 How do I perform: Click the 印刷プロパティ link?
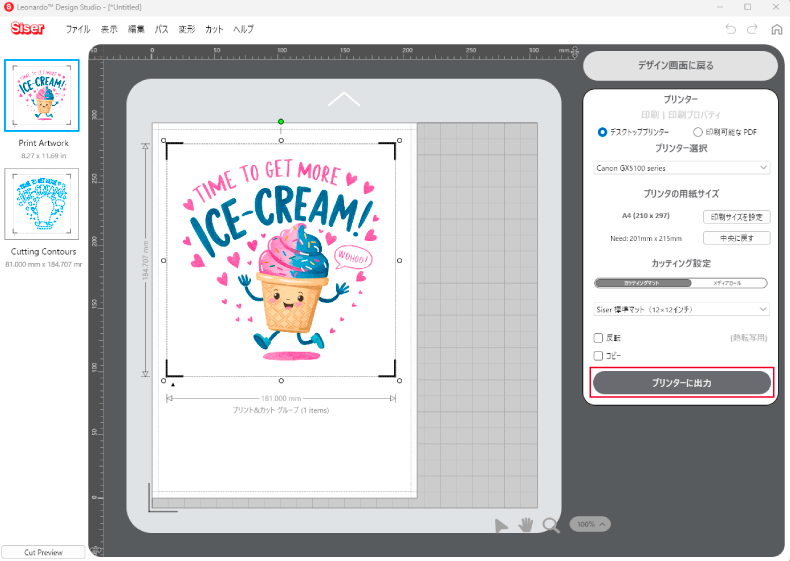[x=694, y=115]
